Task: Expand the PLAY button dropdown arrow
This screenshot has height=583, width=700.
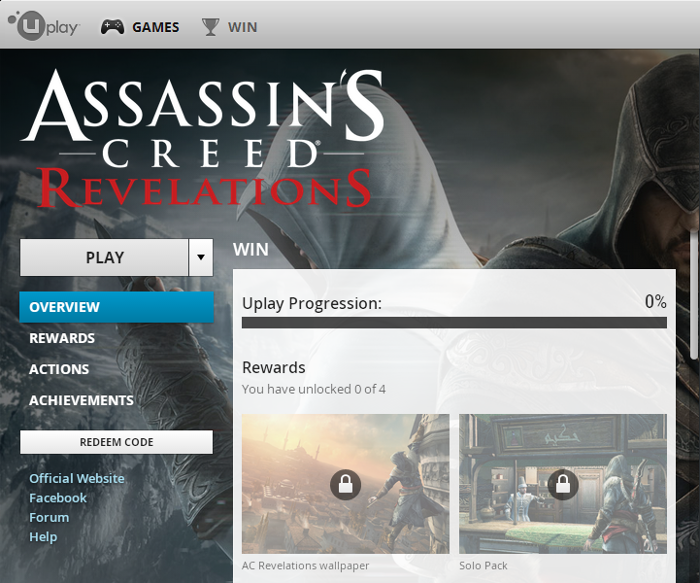Action: point(201,257)
